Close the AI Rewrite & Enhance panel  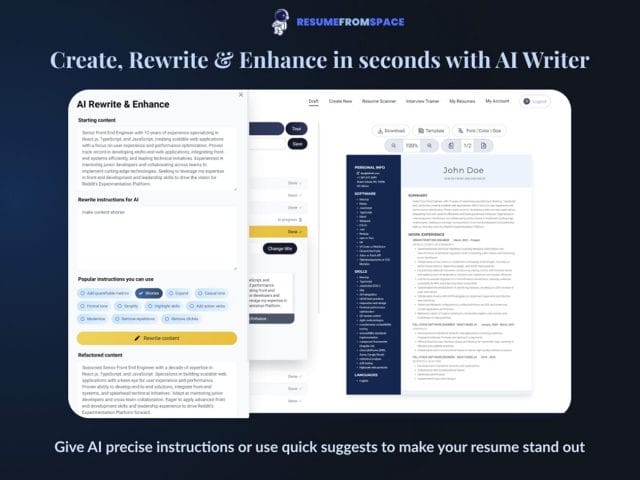click(241, 93)
